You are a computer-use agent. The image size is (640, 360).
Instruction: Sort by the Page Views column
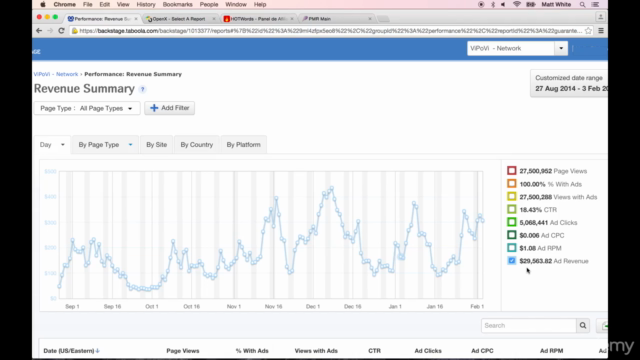click(183, 351)
